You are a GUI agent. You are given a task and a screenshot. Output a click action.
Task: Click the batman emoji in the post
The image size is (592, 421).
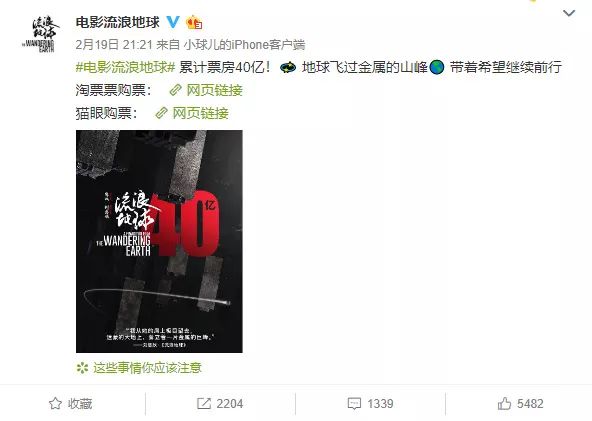pos(288,68)
